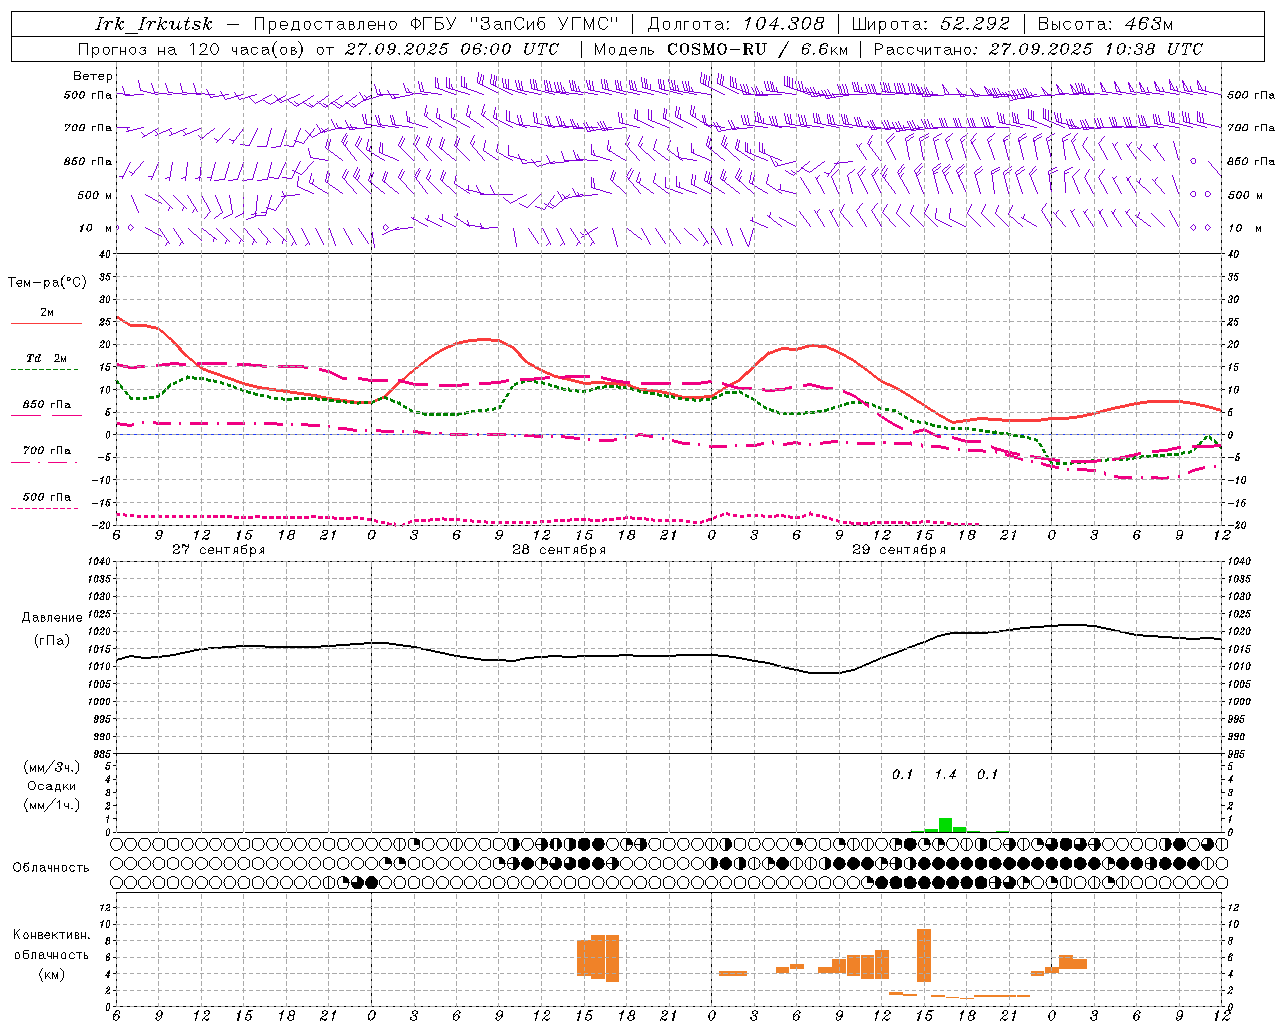Click the Облачность cloud cover label
This screenshot has width=1280, height=1024.
[x=51, y=868]
